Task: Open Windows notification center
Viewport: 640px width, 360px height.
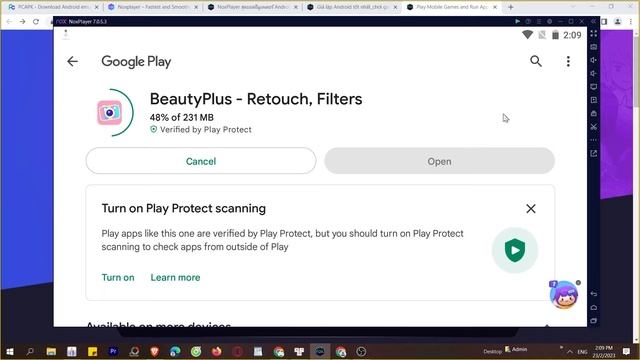Action: point(627,351)
